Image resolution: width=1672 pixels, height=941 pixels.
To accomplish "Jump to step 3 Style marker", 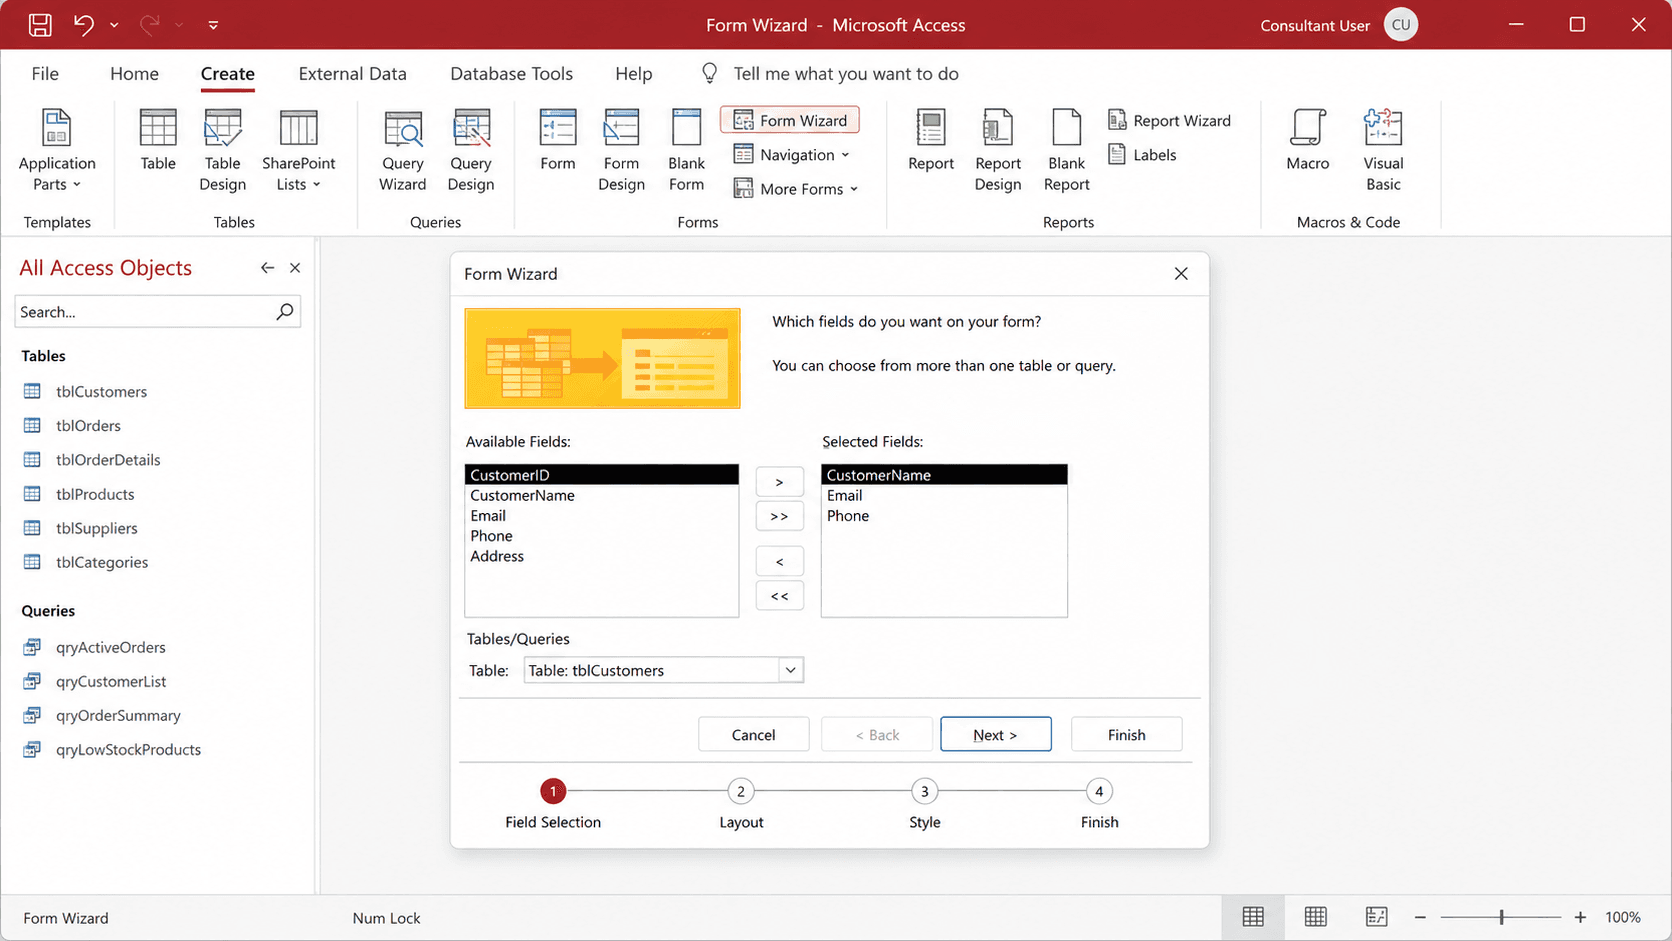I will [925, 792].
